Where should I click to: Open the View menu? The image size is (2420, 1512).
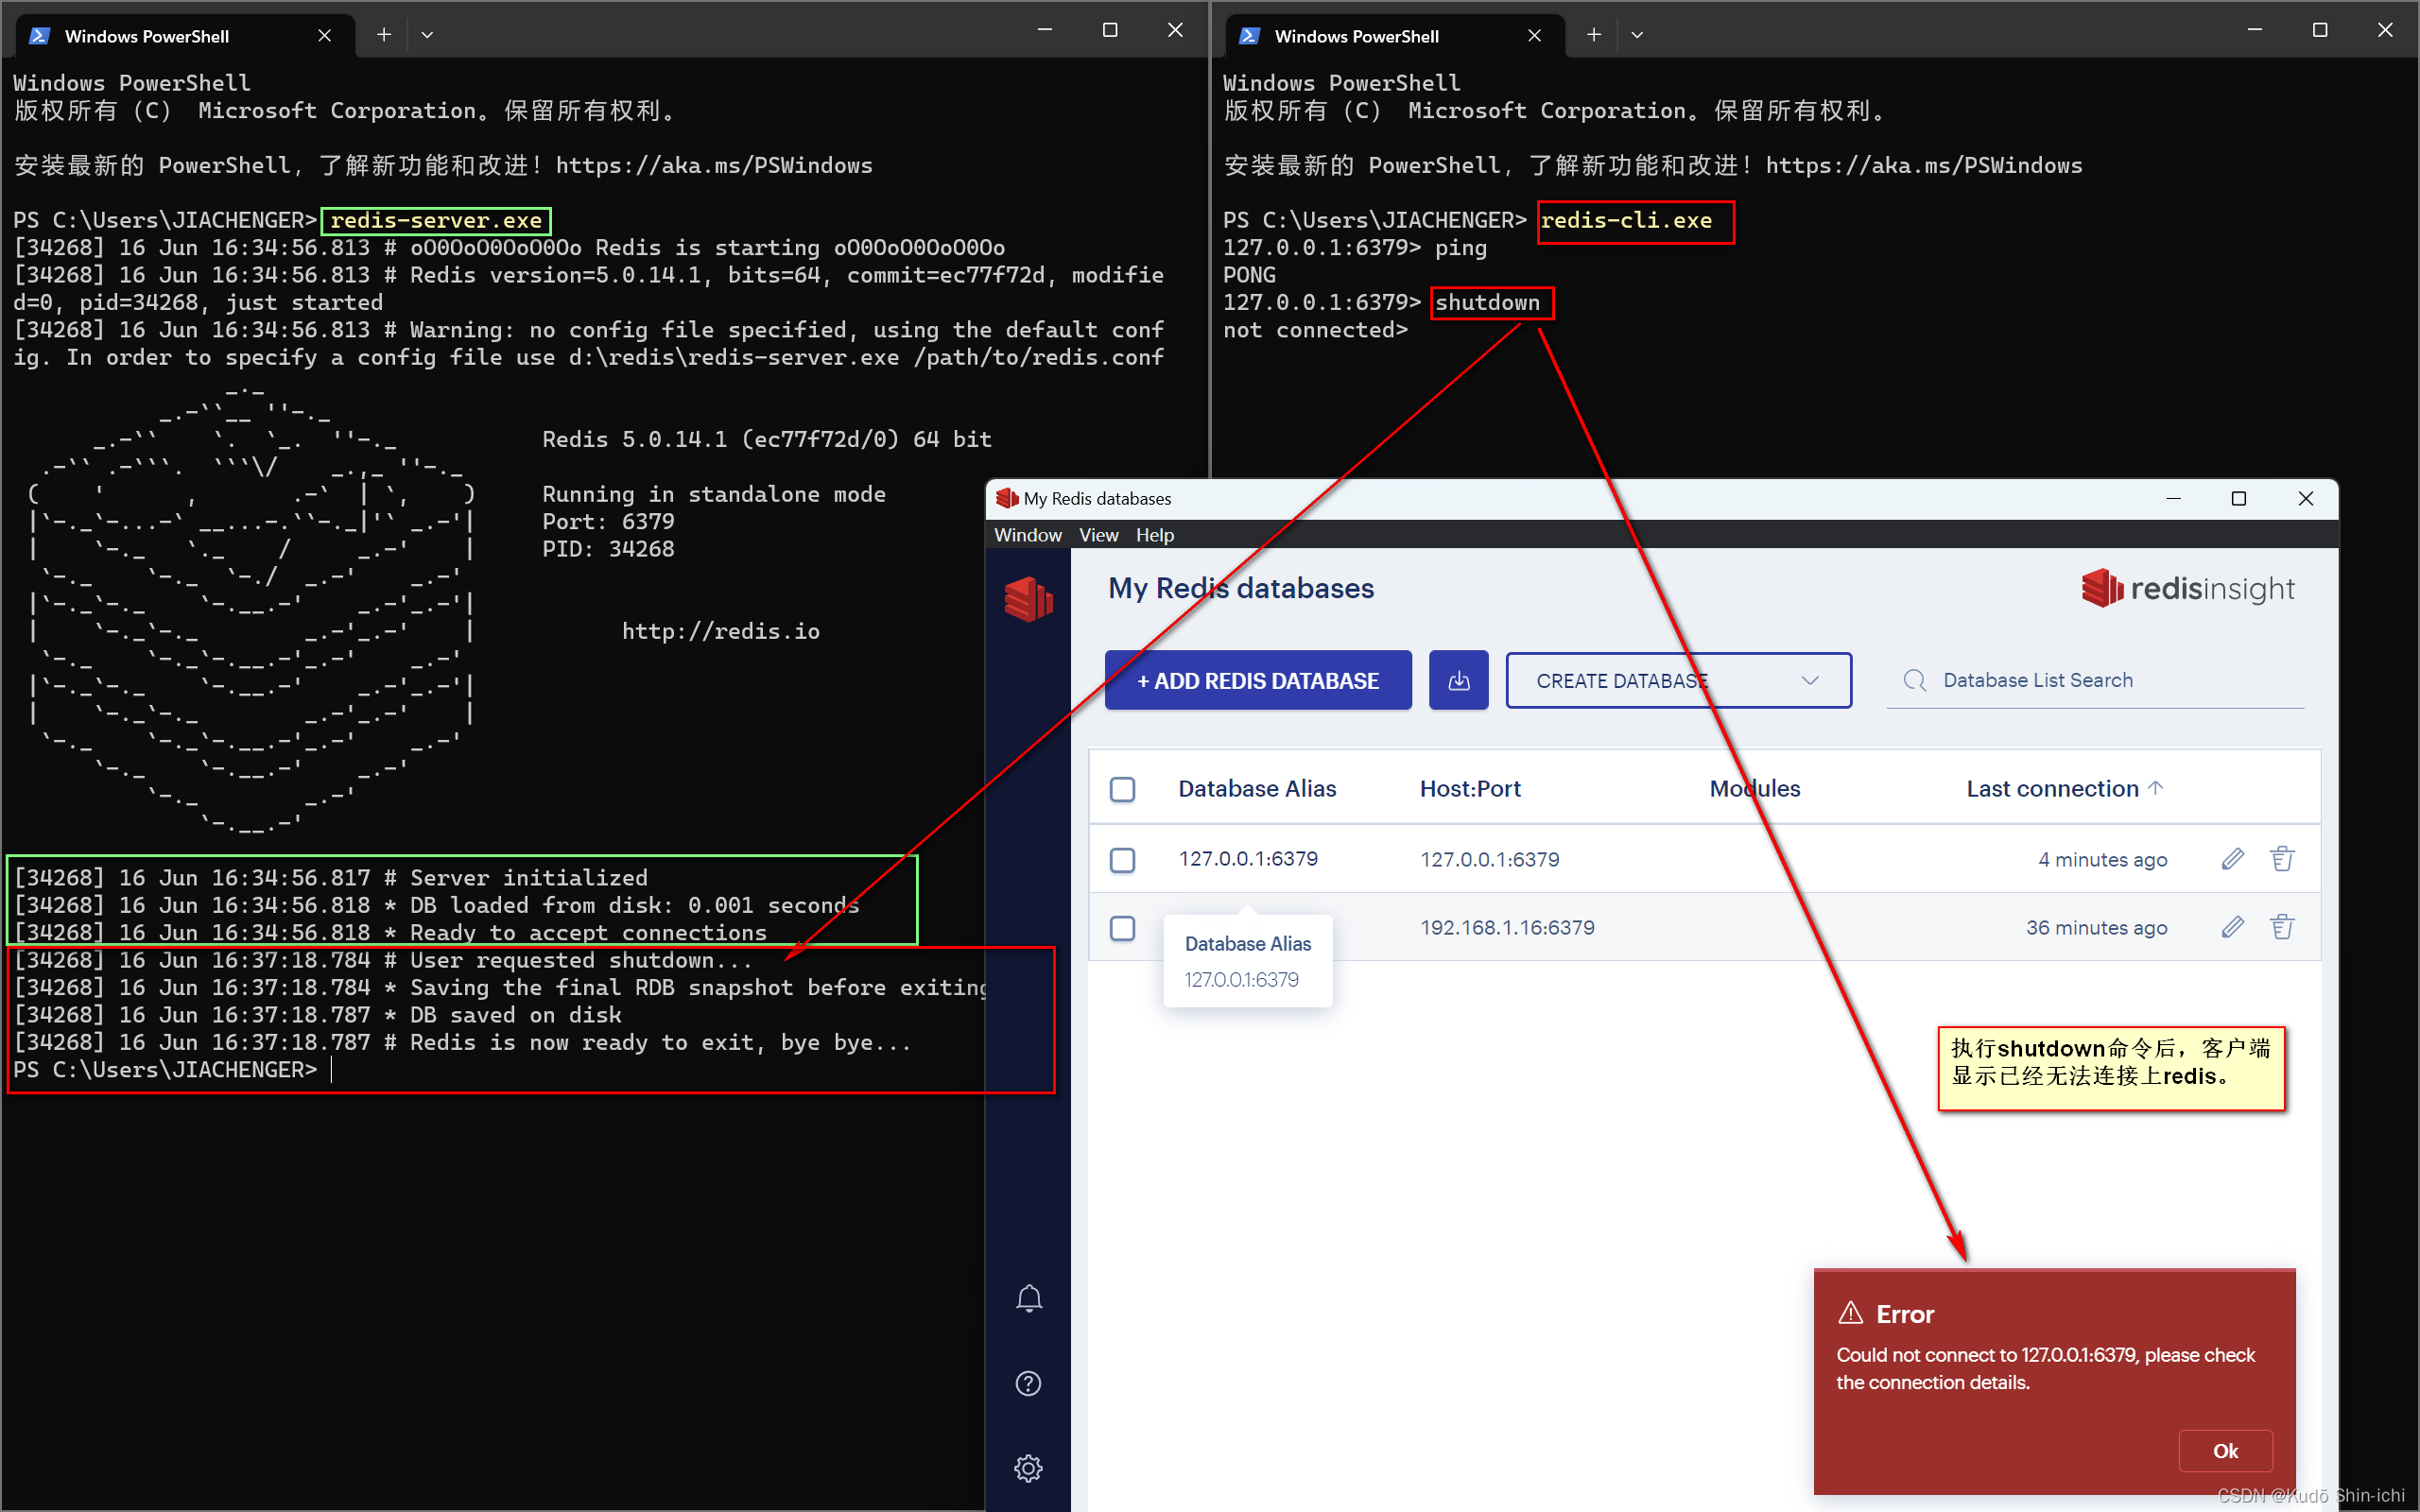[1098, 535]
